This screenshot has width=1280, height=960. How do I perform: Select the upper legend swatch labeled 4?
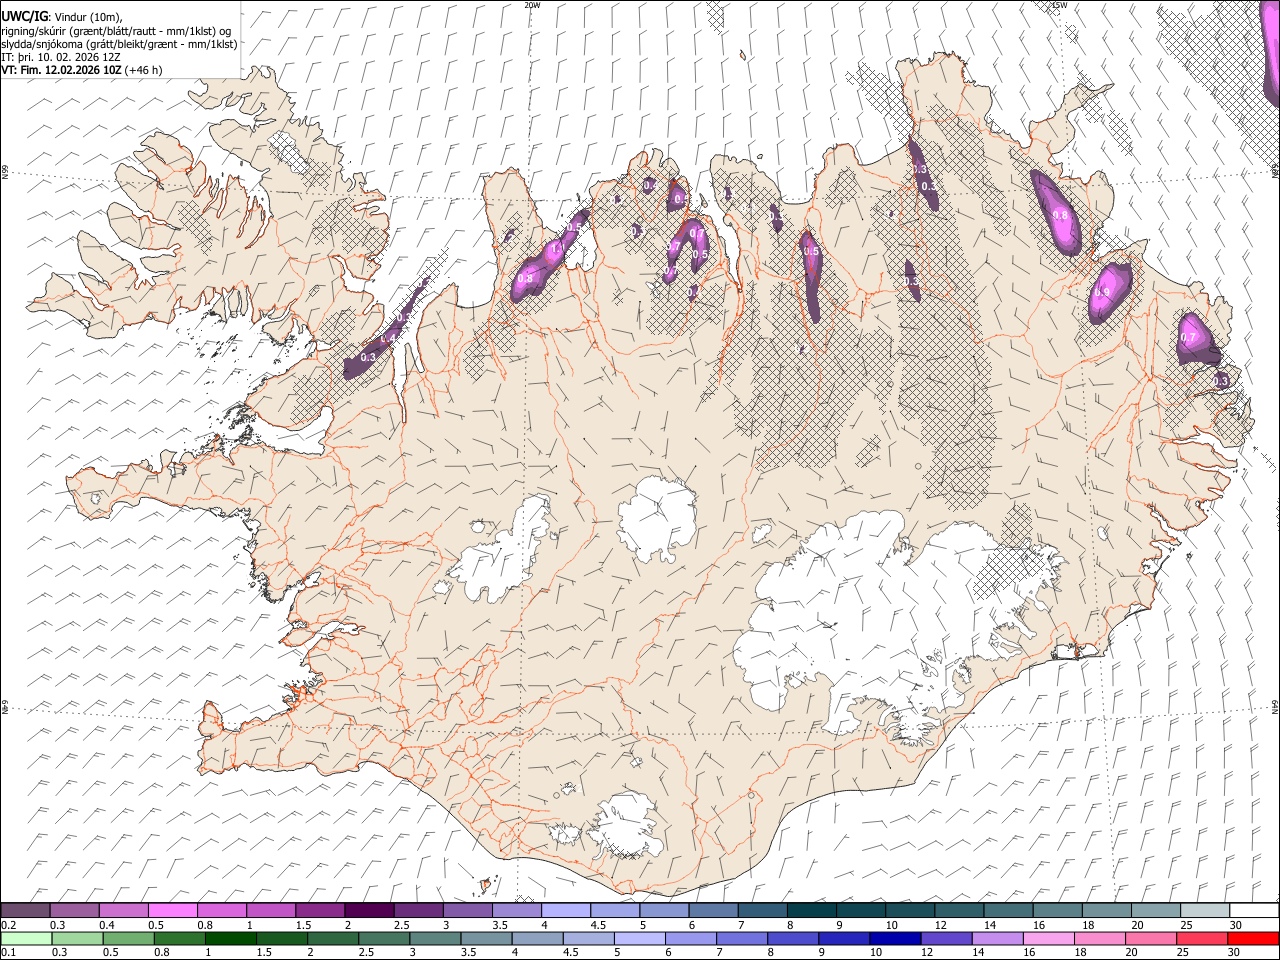(x=565, y=911)
